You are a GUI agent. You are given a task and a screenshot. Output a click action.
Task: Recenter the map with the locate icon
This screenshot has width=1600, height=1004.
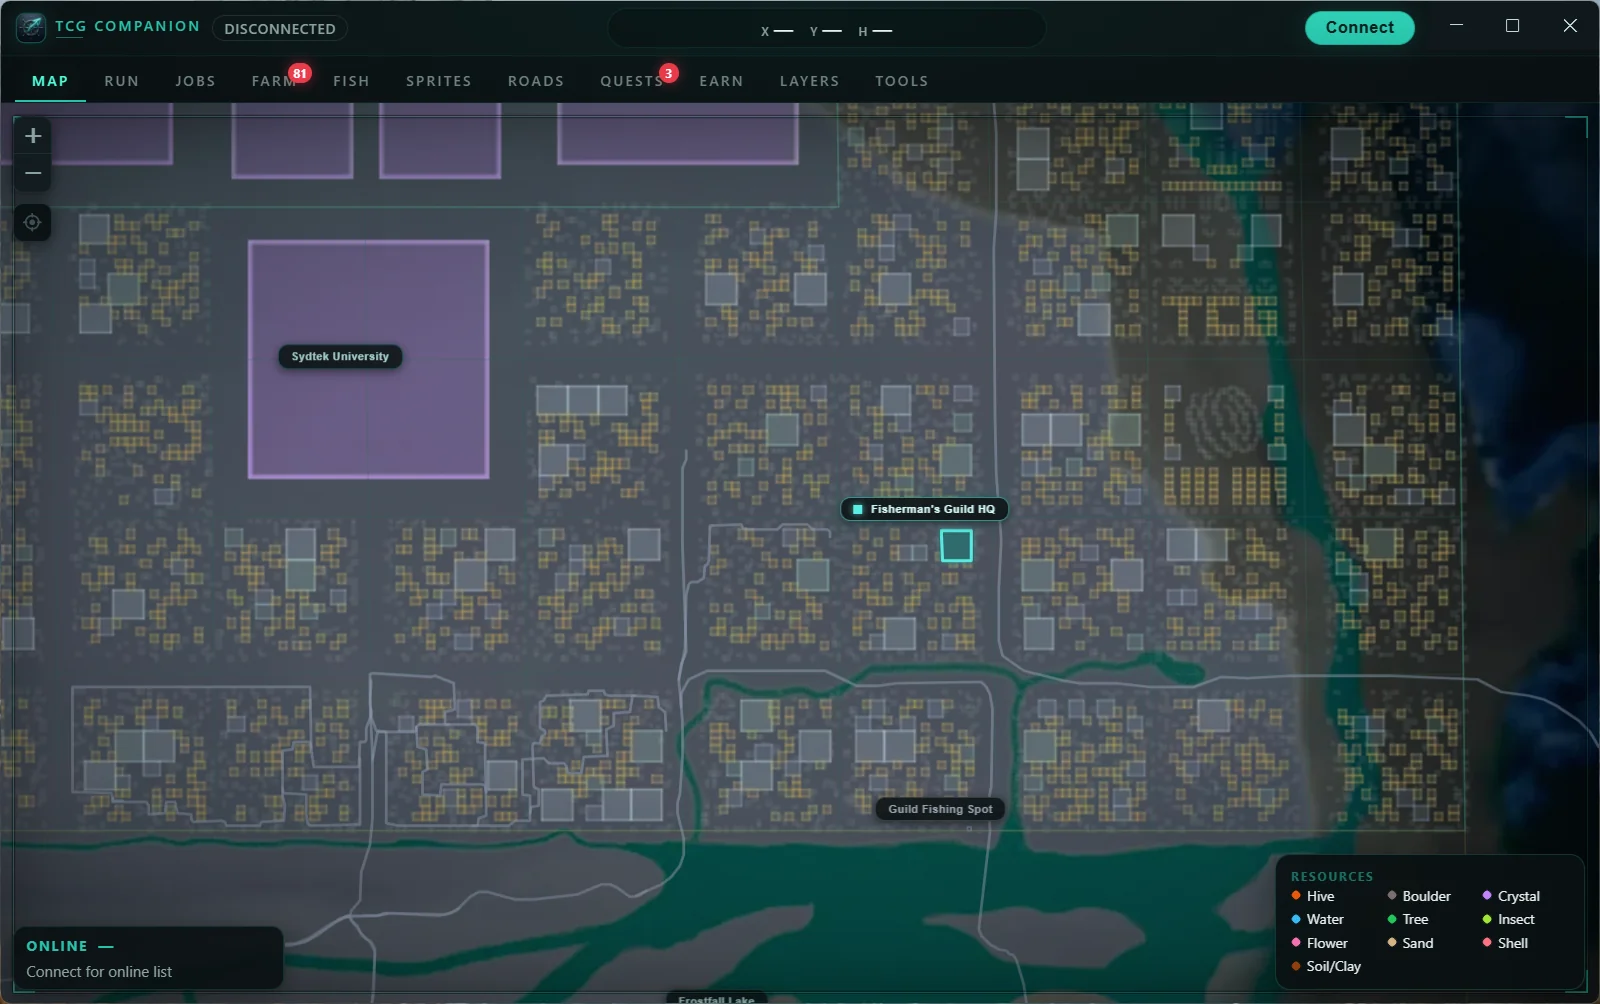[x=32, y=222]
